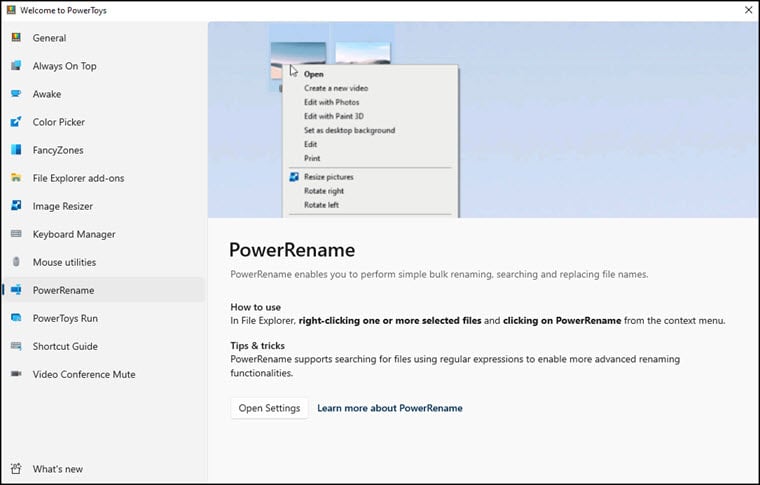Screen dimensions: 760x485
Task: Open the What's new page
Action: (x=104, y=469)
